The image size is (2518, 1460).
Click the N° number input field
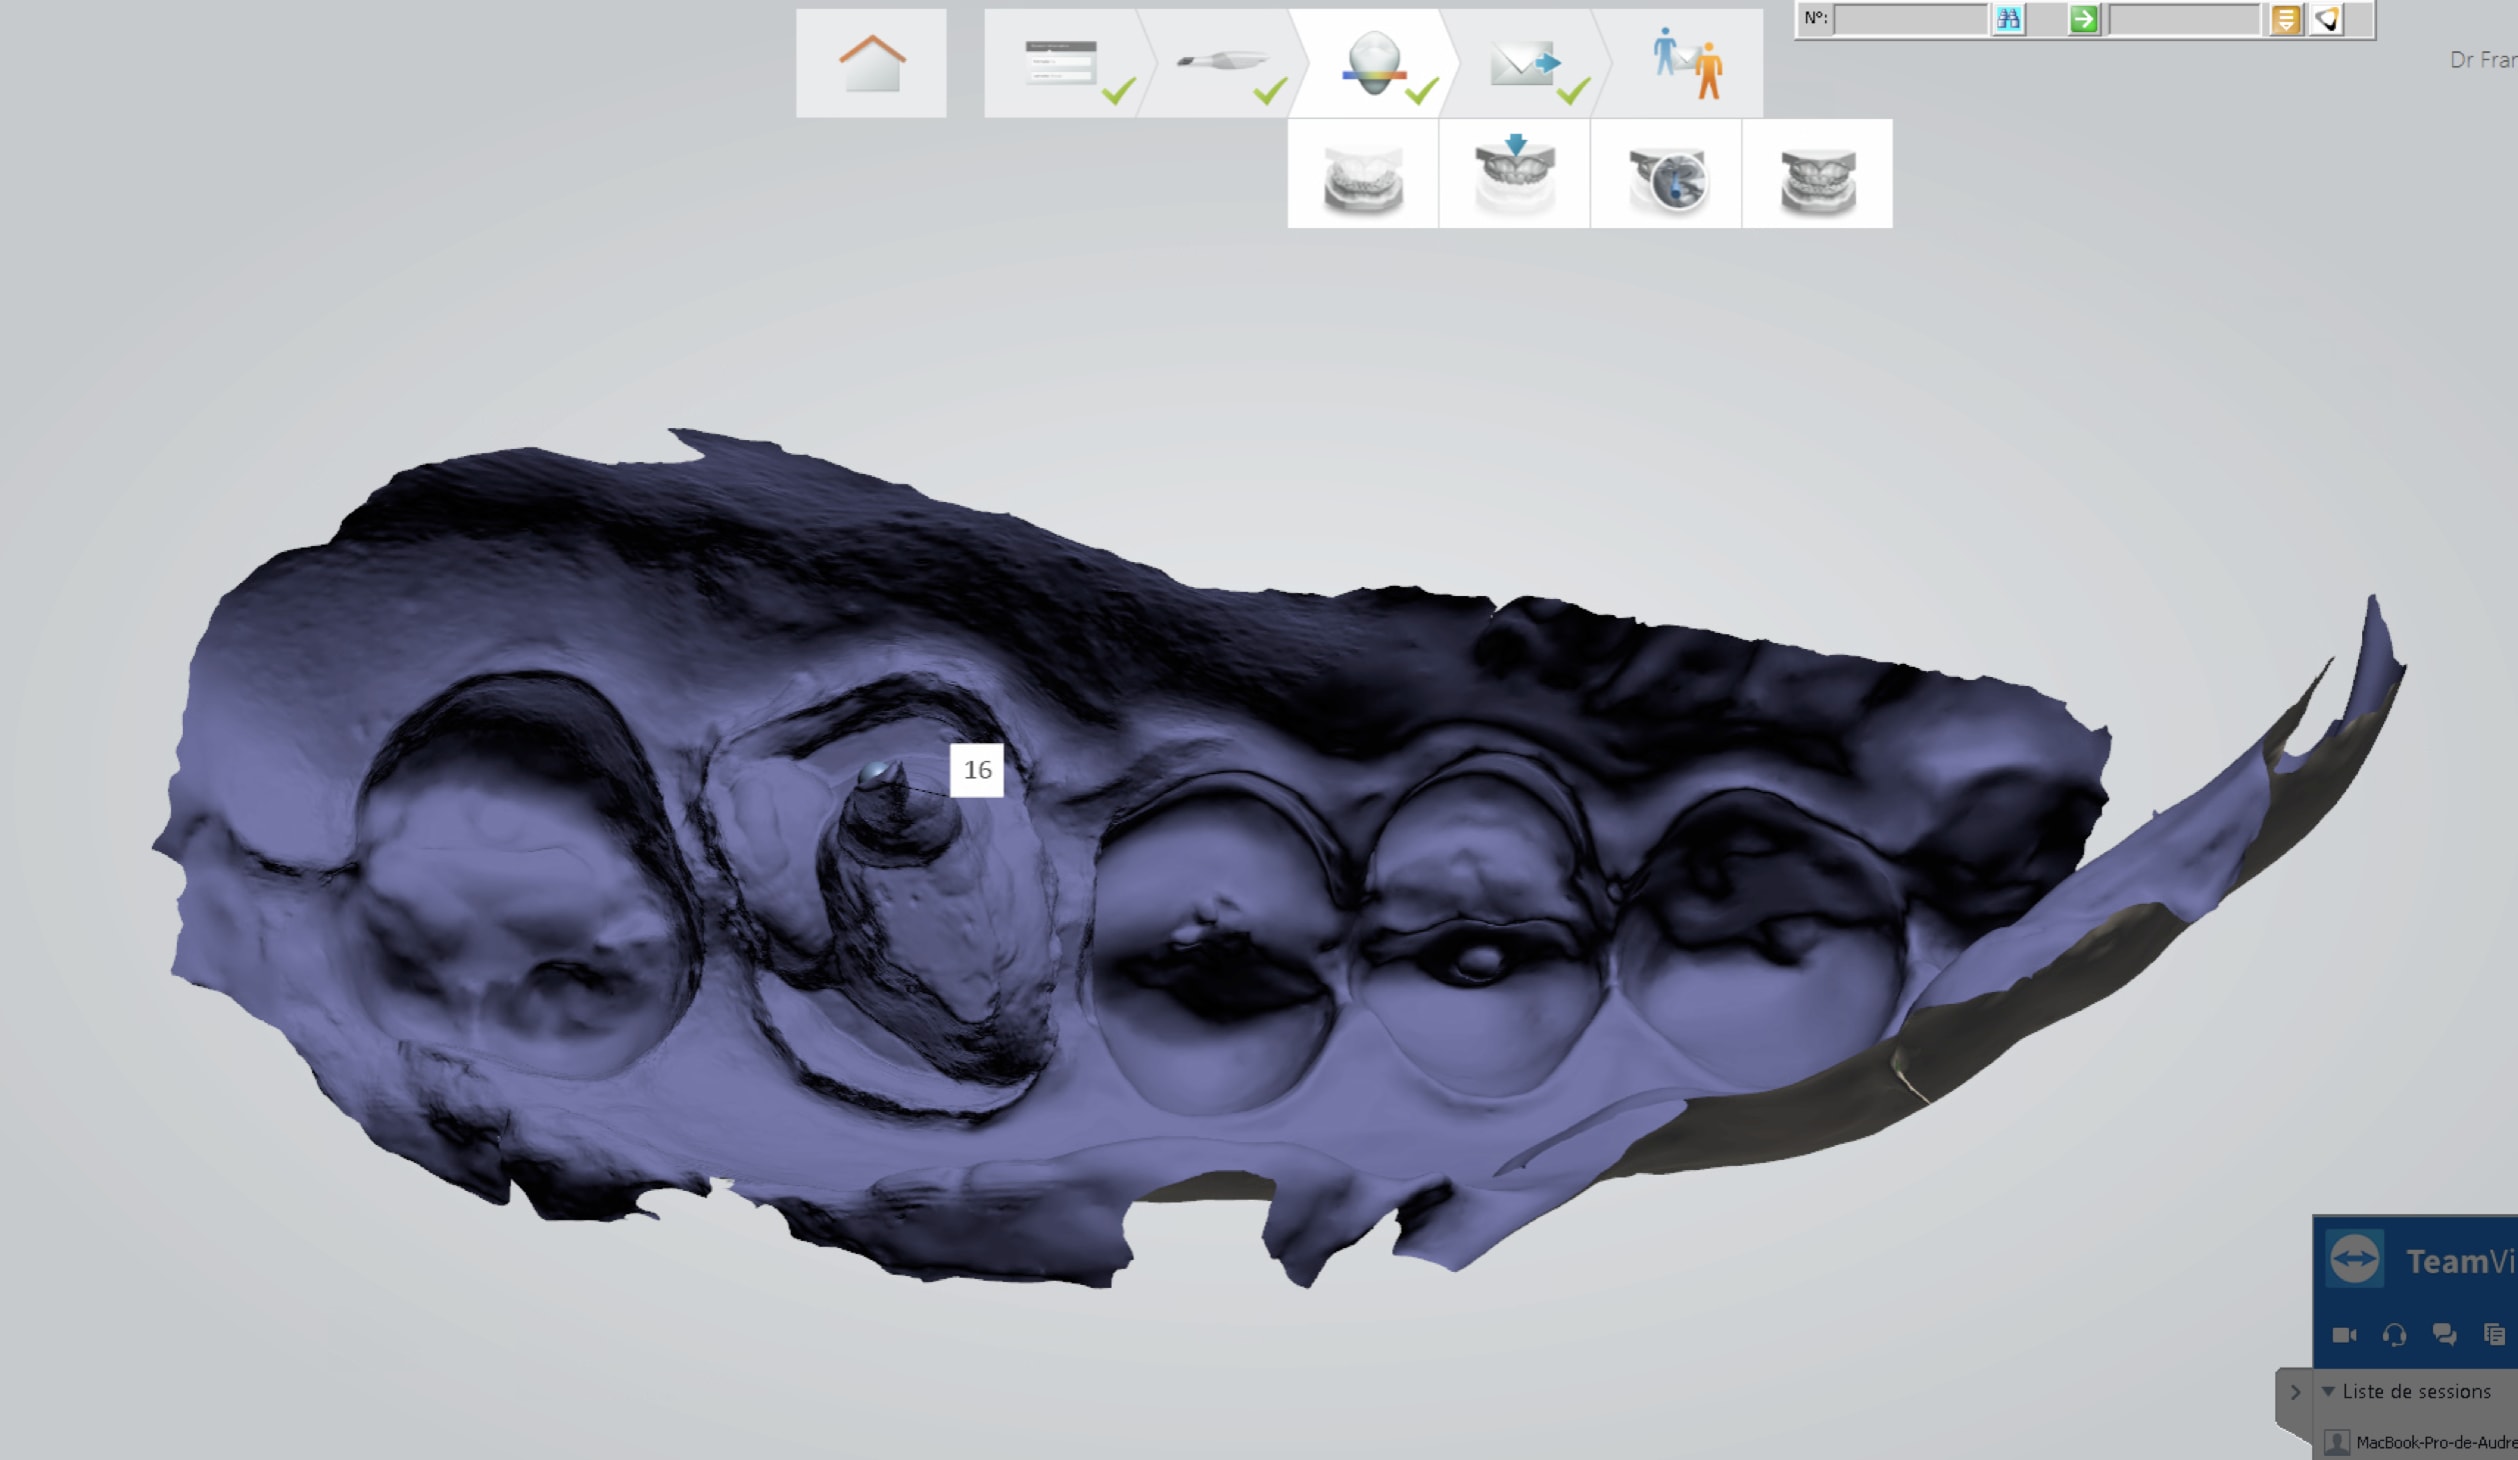1911,19
